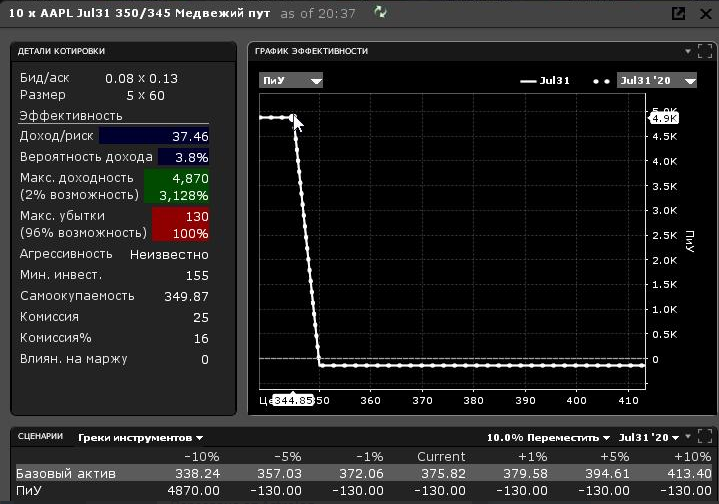Click the Комиссия value 25

point(201,317)
